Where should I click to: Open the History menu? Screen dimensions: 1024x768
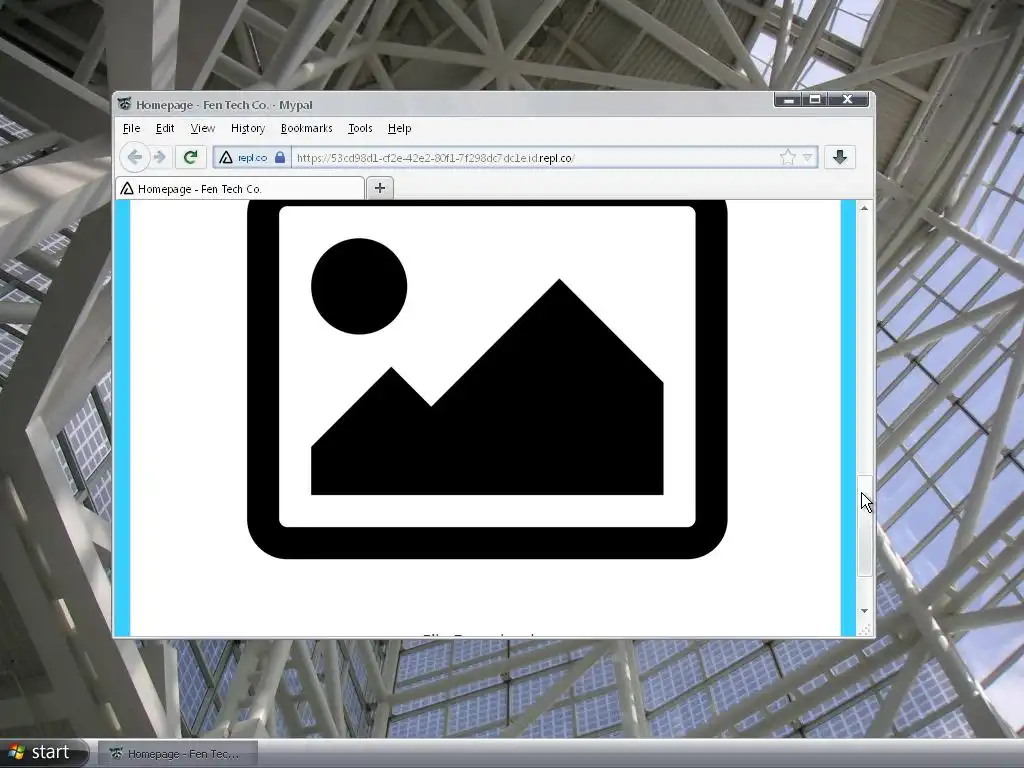[248, 128]
